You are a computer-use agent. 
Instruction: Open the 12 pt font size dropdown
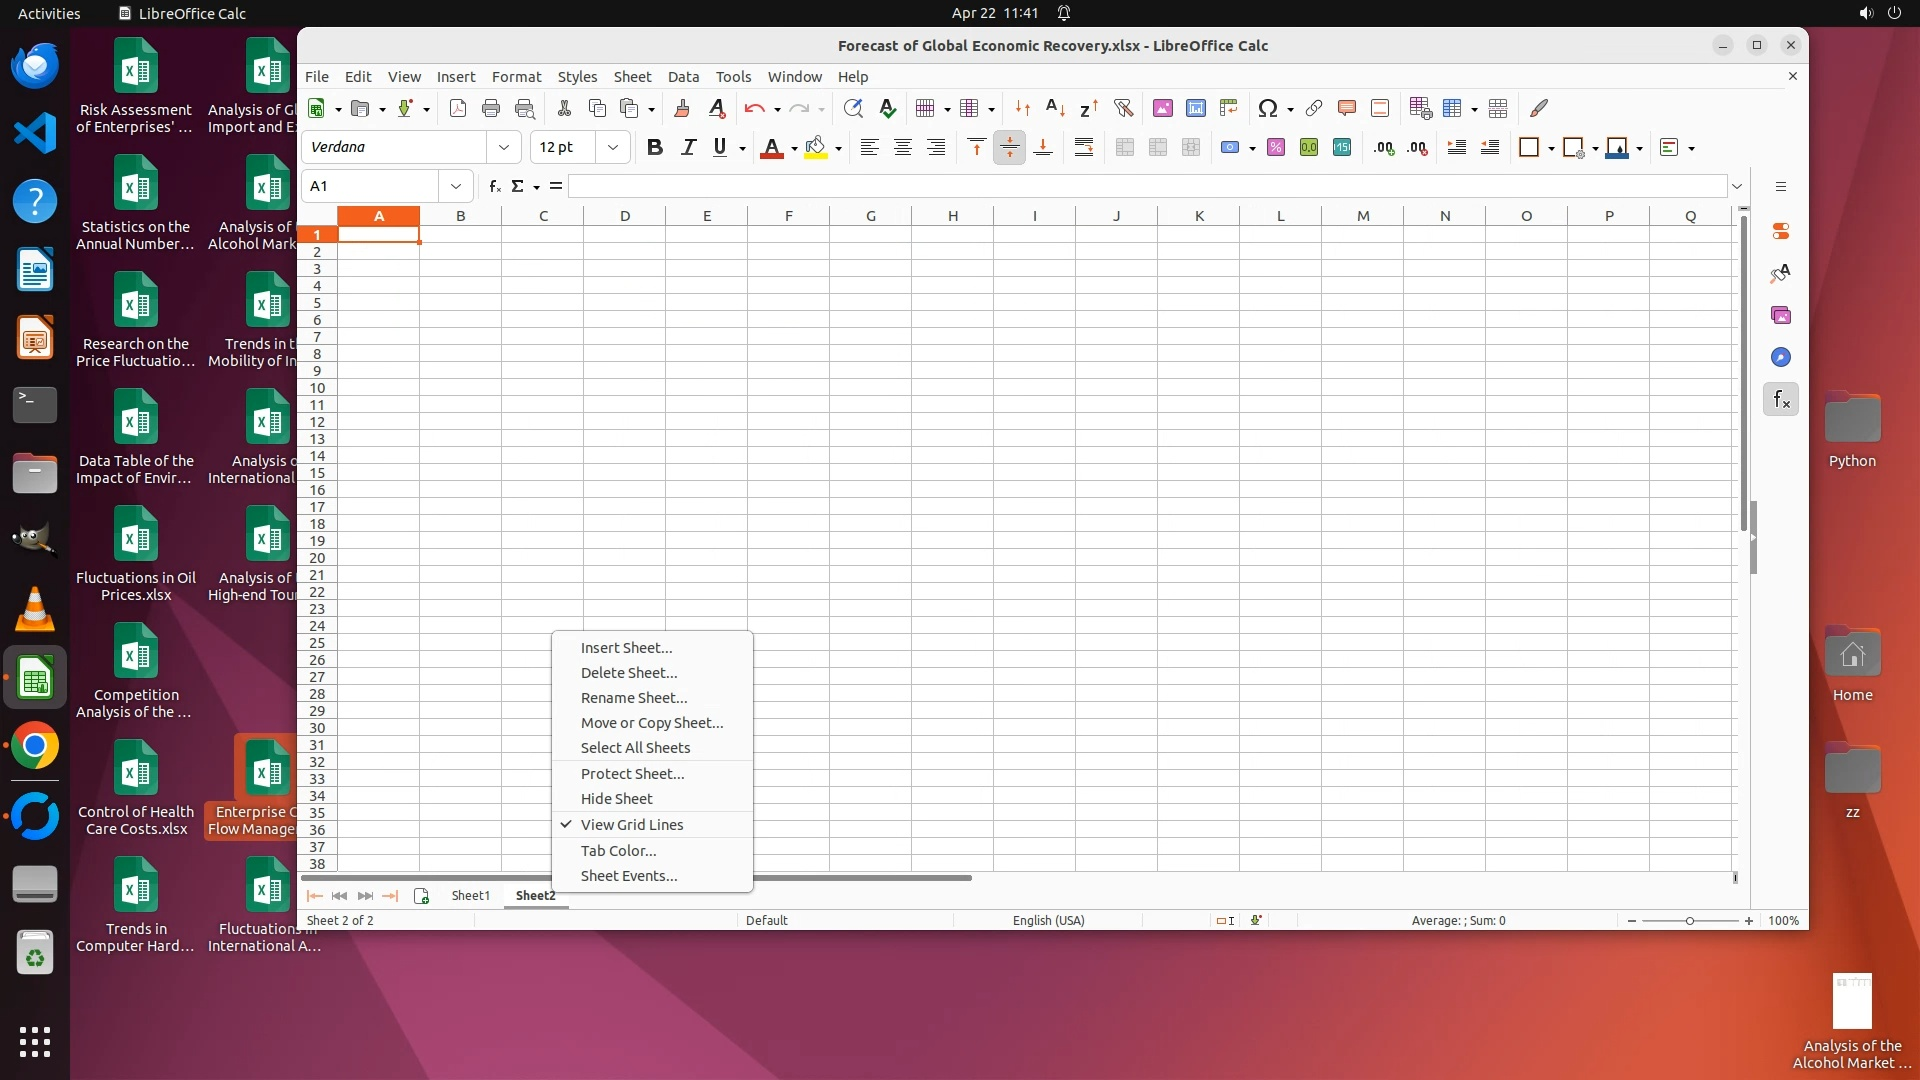[613, 148]
